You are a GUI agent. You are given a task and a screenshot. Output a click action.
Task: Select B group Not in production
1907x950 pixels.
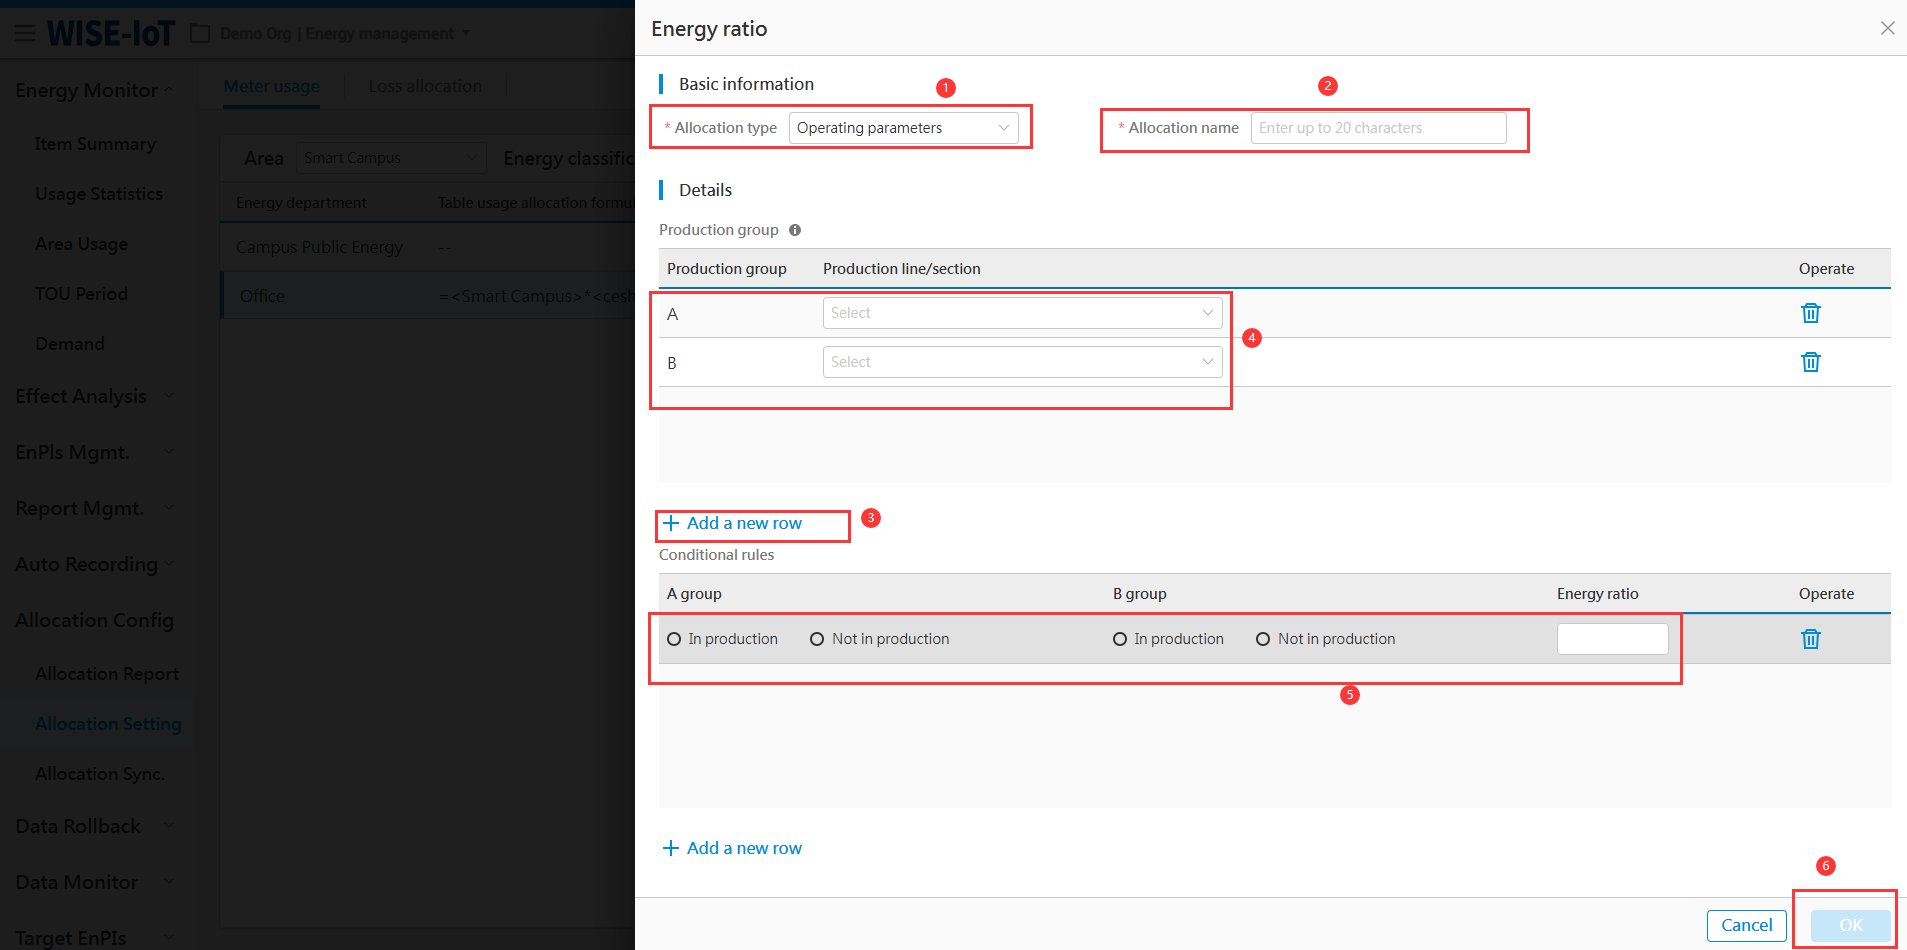click(x=1263, y=639)
